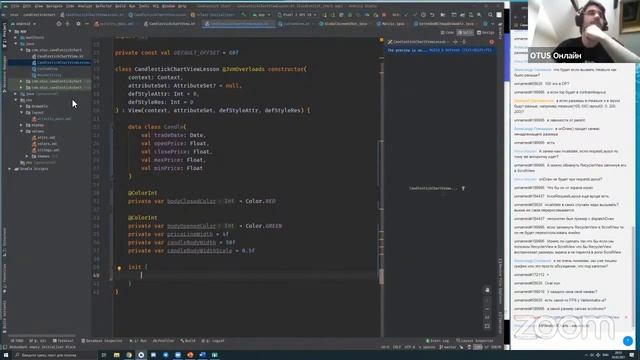Select colors.xml in the project tree
The image size is (640, 360).
click(45, 144)
